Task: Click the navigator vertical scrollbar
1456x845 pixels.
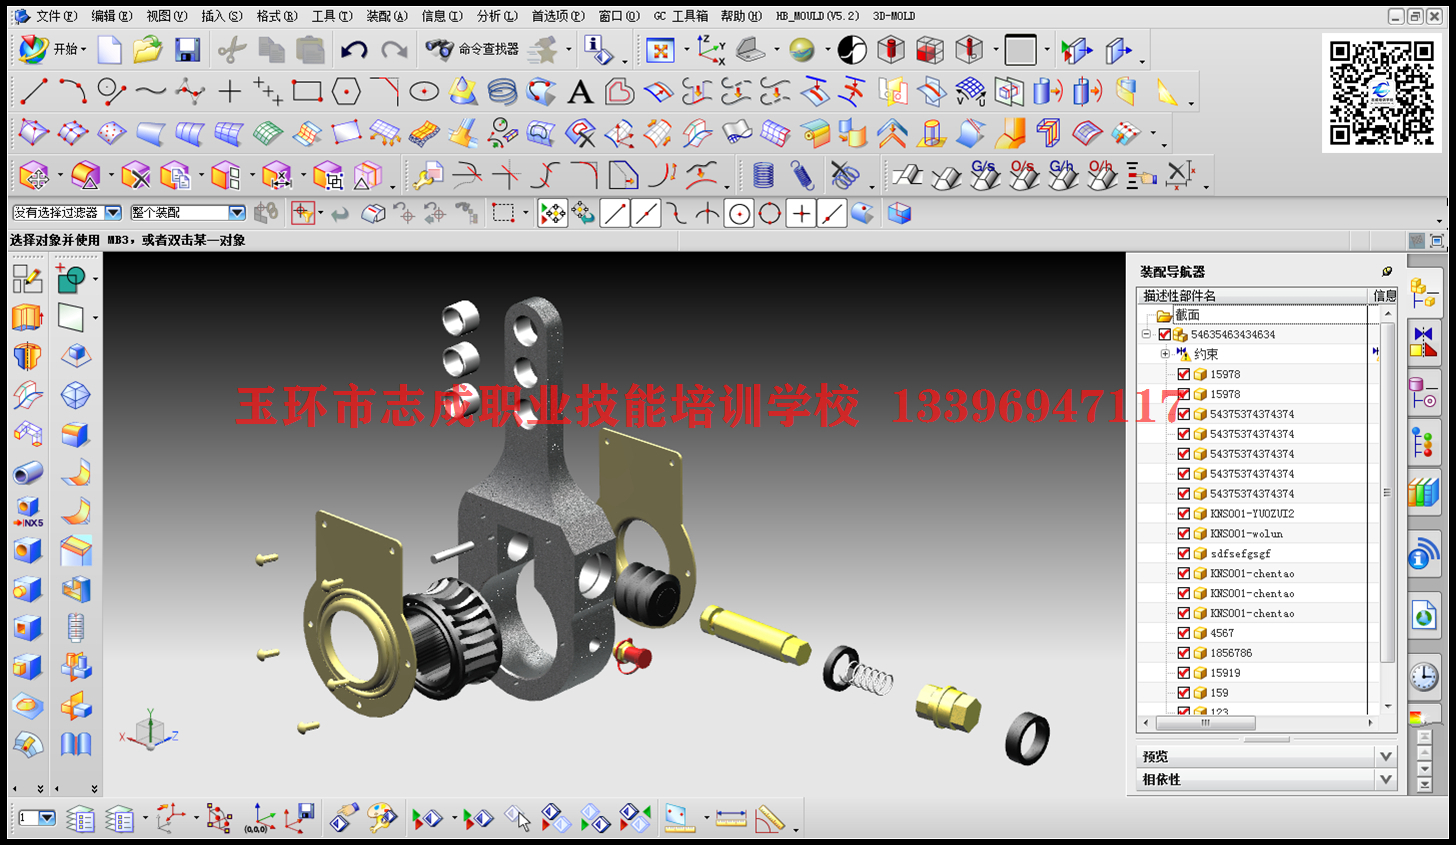Action: [x=1387, y=493]
